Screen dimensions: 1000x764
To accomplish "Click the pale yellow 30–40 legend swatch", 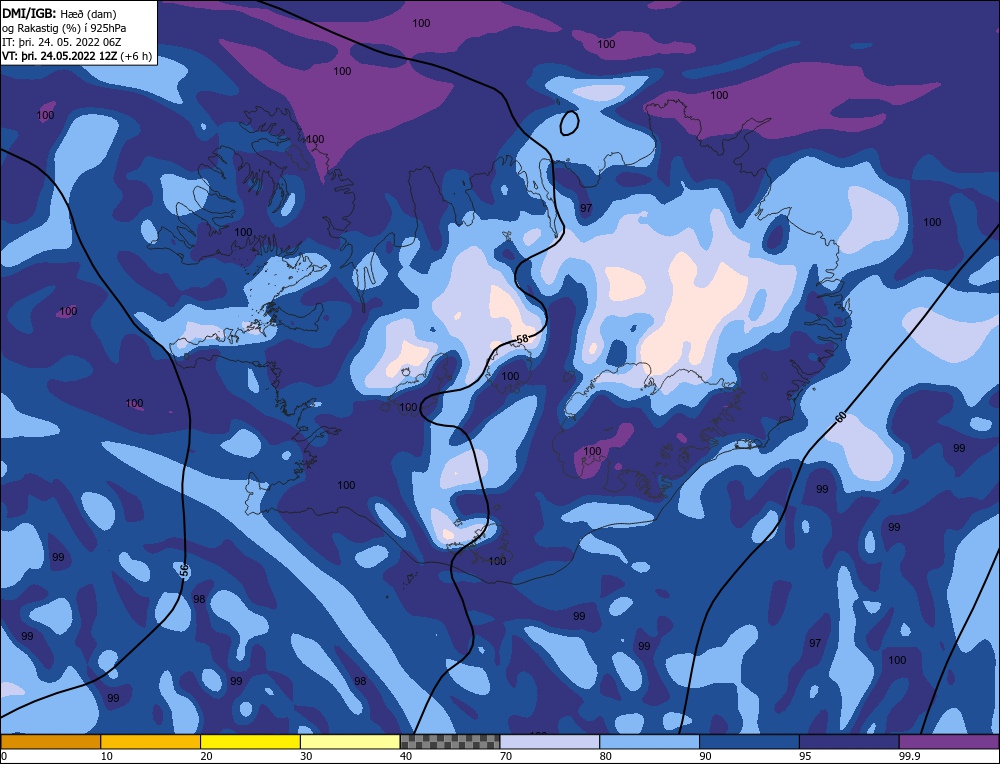I will click(x=350, y=742).
